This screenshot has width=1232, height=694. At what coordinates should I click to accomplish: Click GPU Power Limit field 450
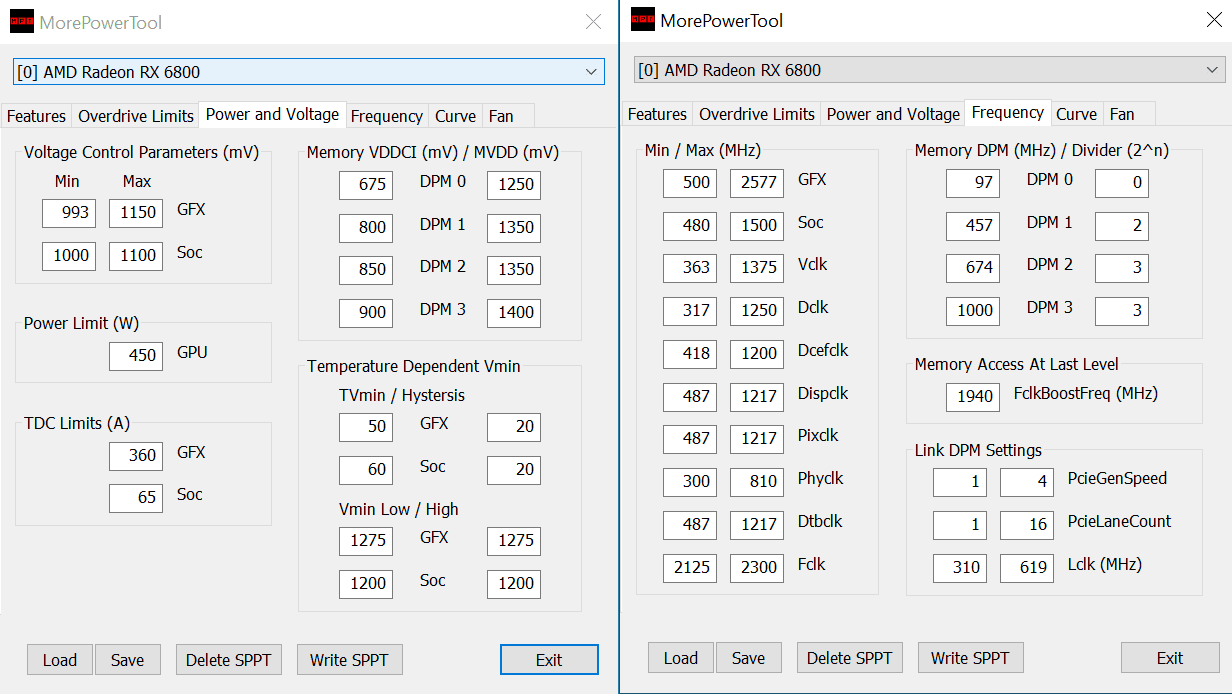[x=136, y=356]
